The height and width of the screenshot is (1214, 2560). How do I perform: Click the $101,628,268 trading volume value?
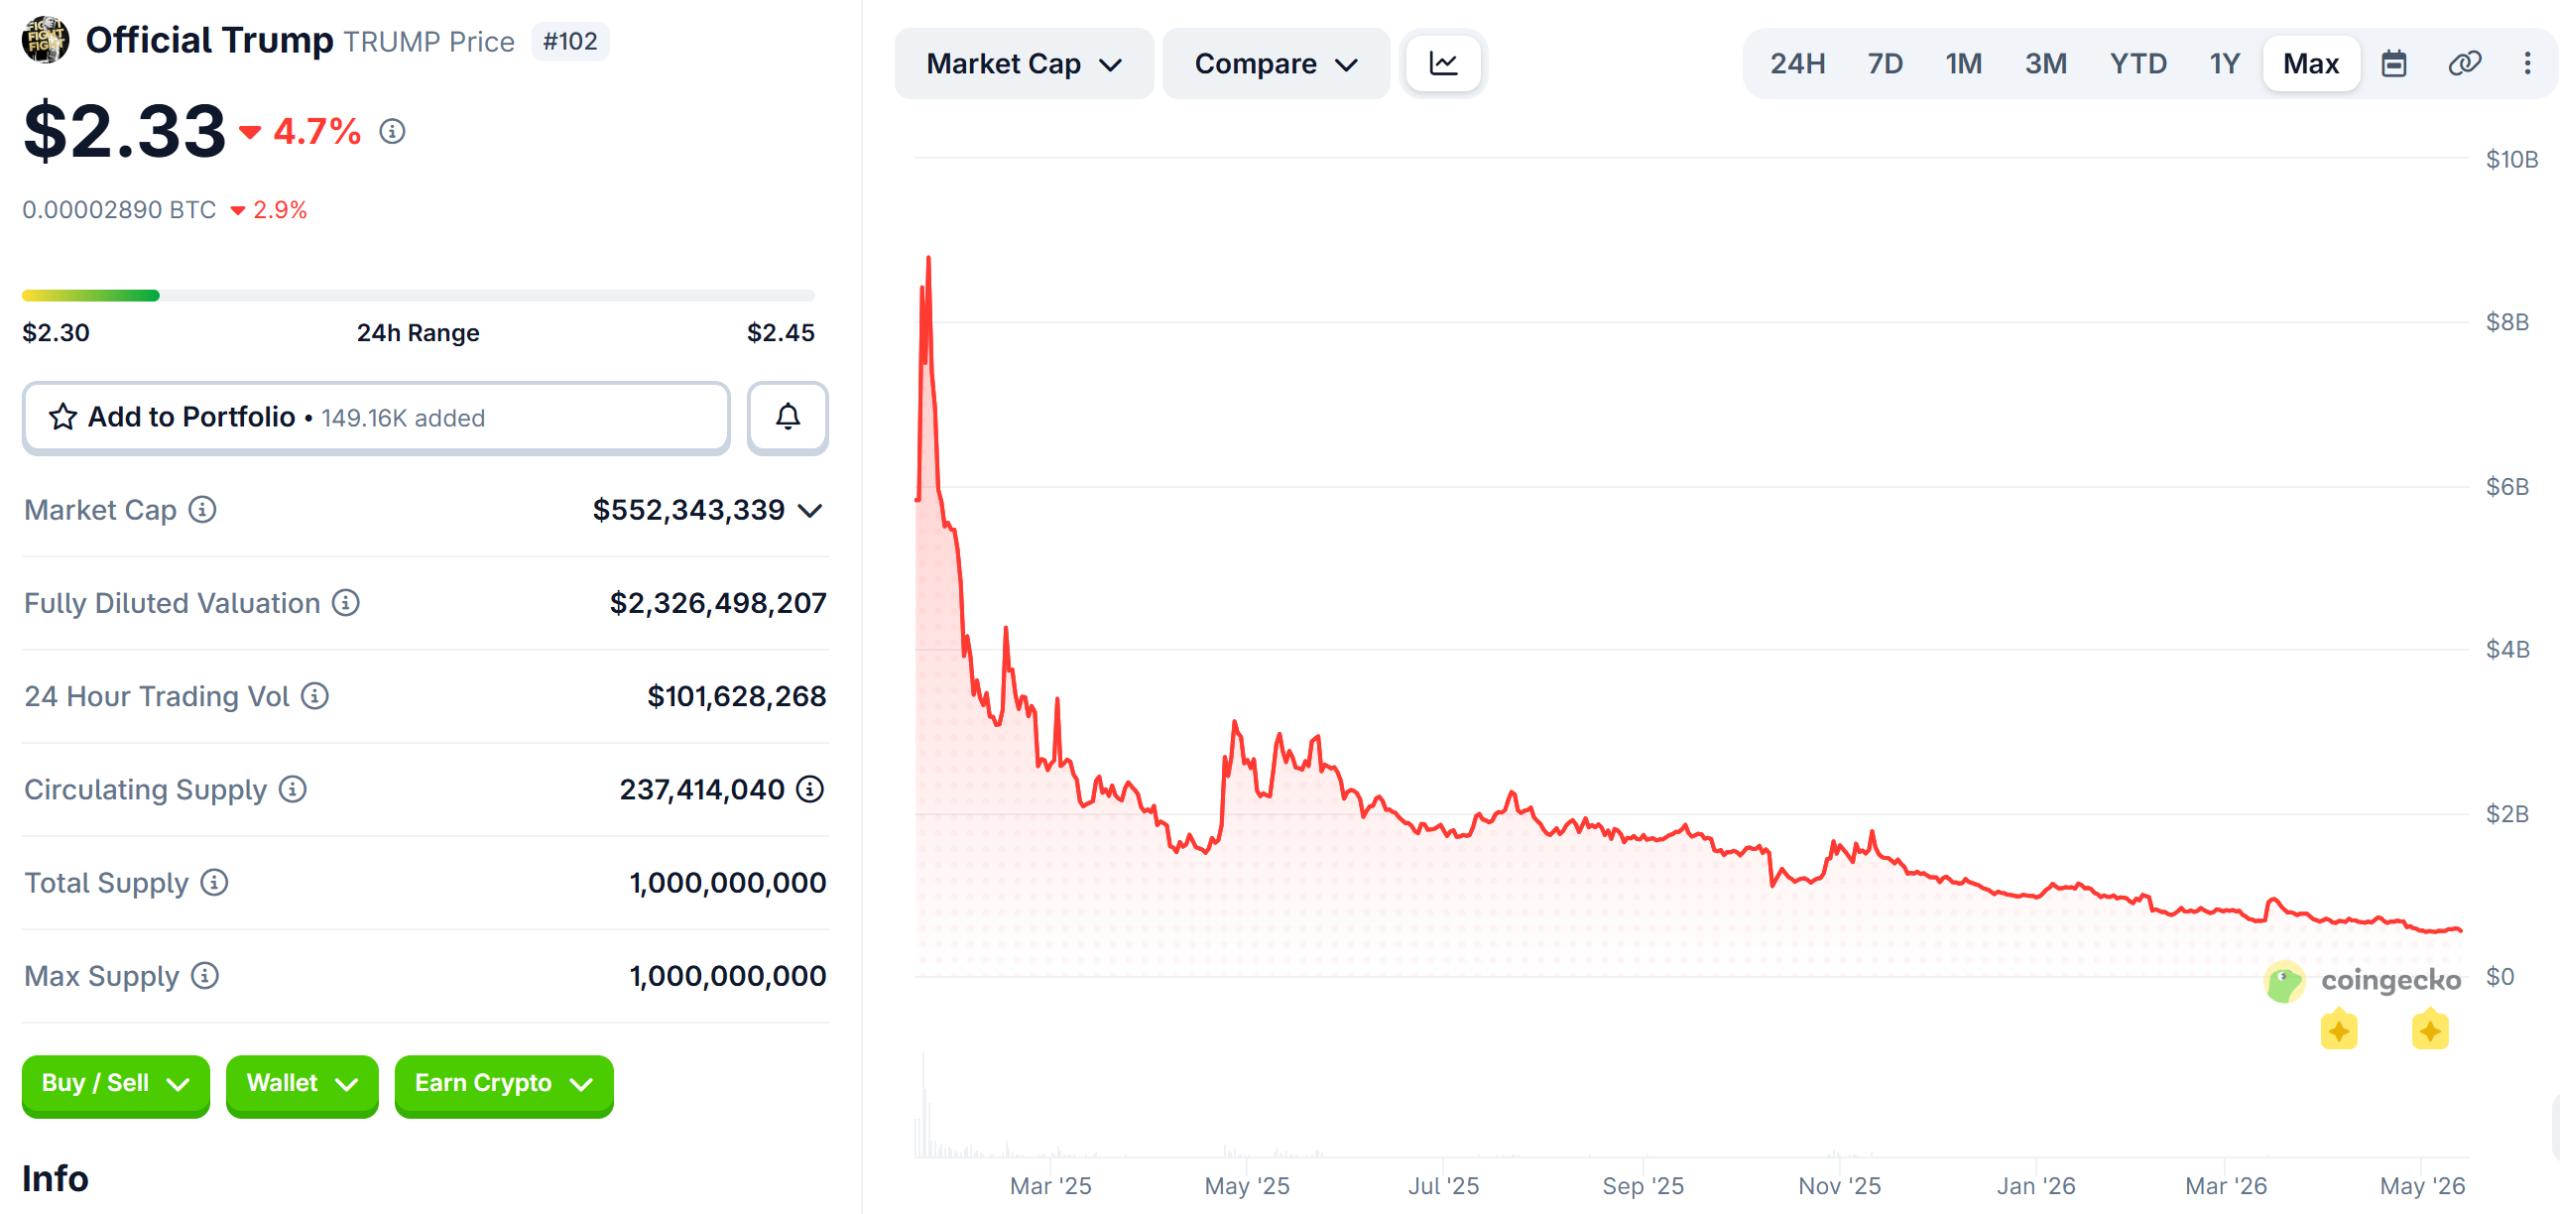coord(737,696)
